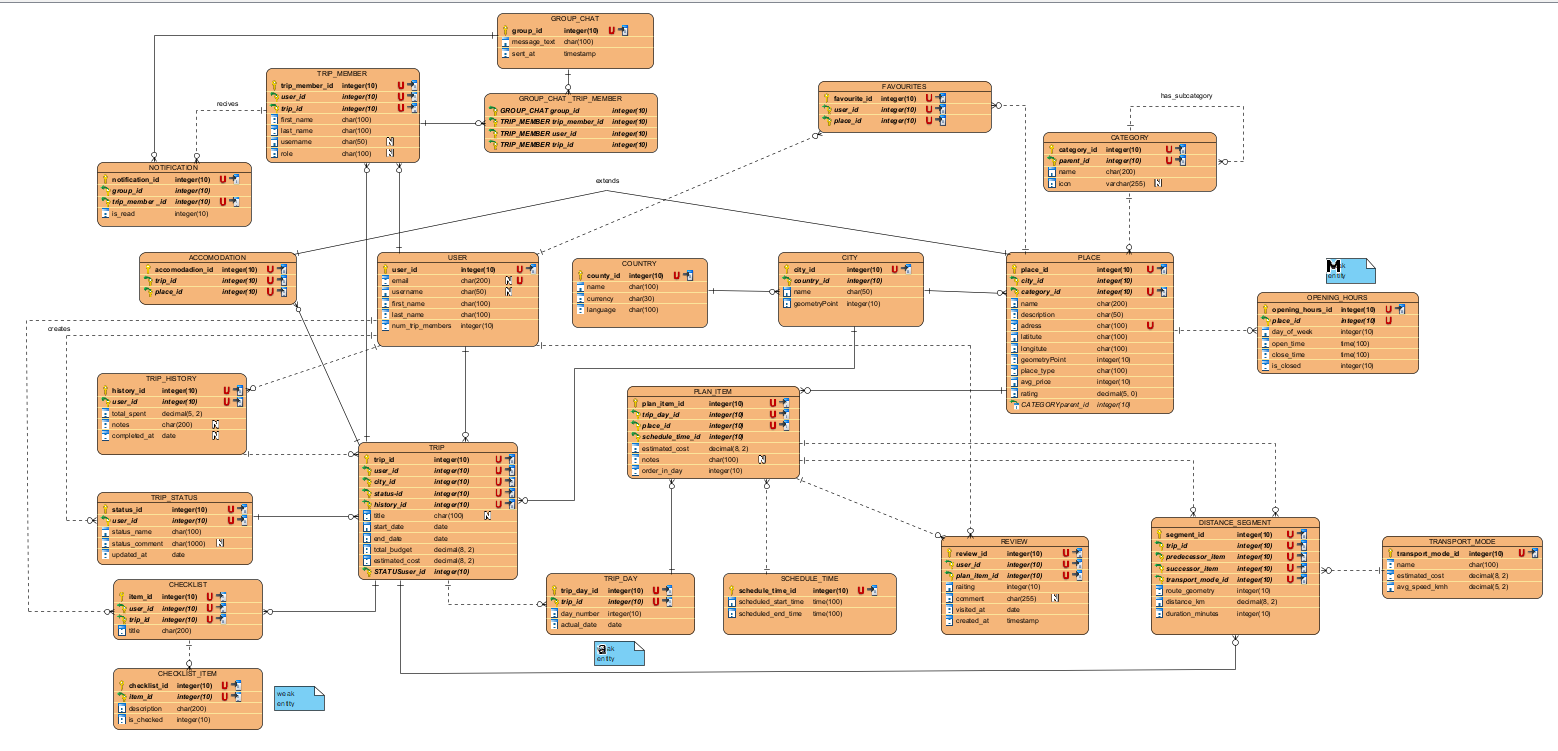Viewport: 1558px width, 751px height.
Task: Select the extends relationship label
Action: [x=607, y=181]
